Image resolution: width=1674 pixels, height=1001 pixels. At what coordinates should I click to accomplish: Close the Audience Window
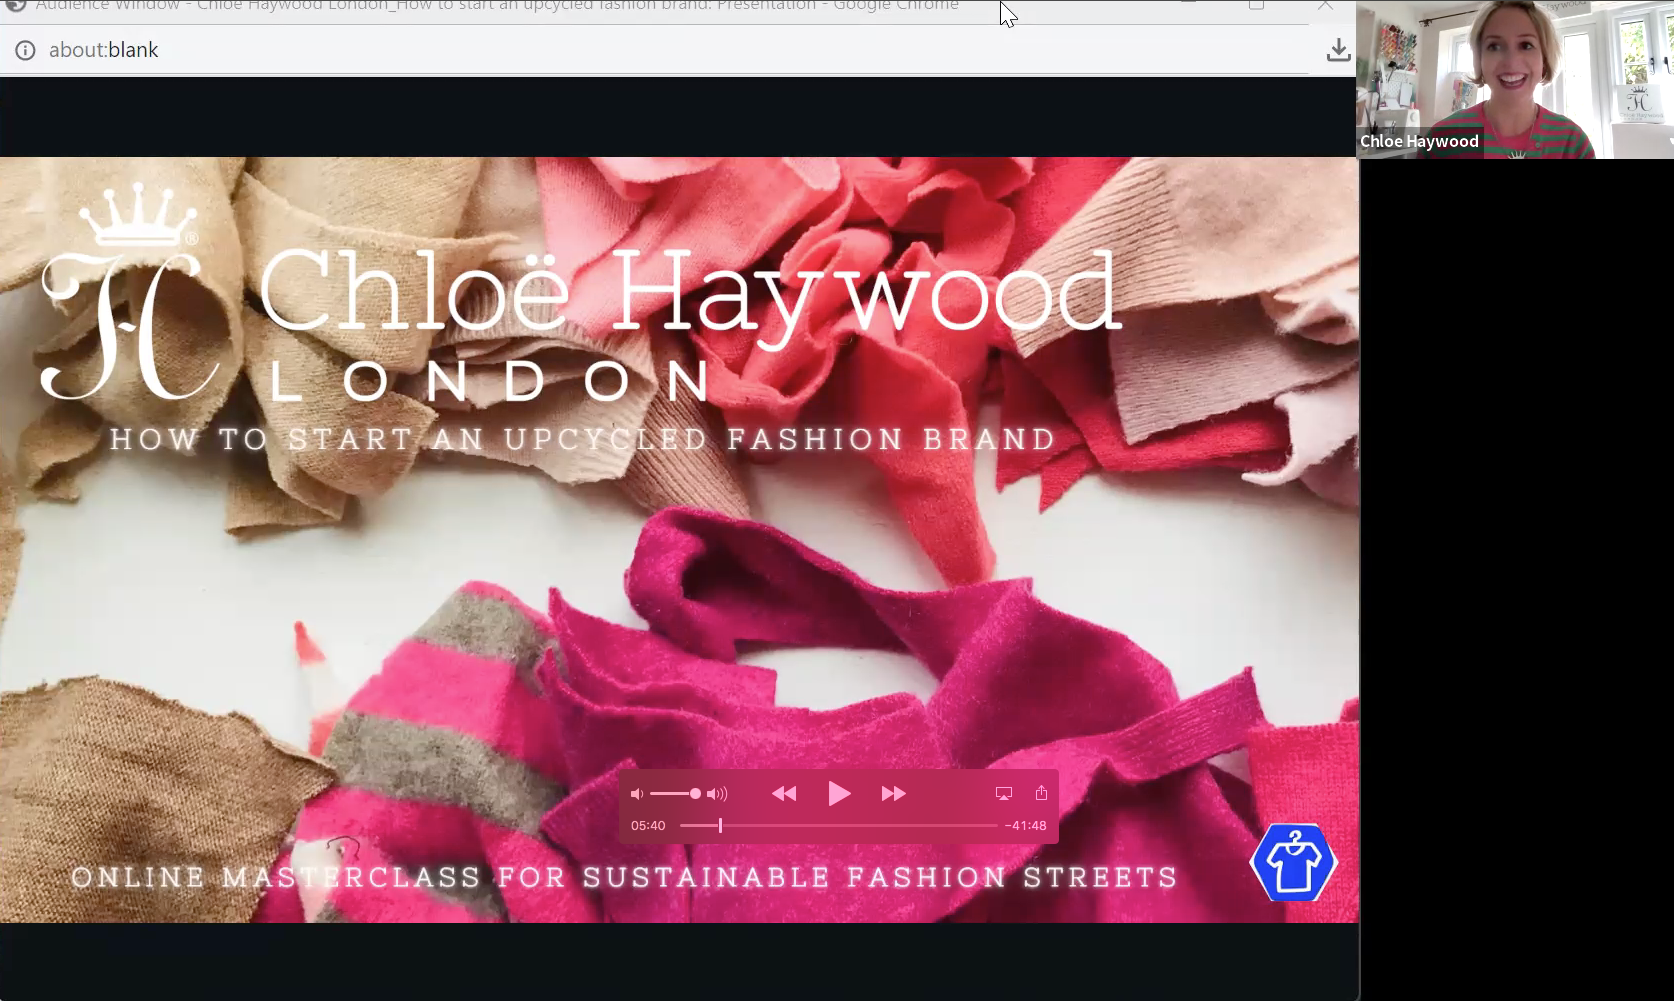pos(1325,5)
